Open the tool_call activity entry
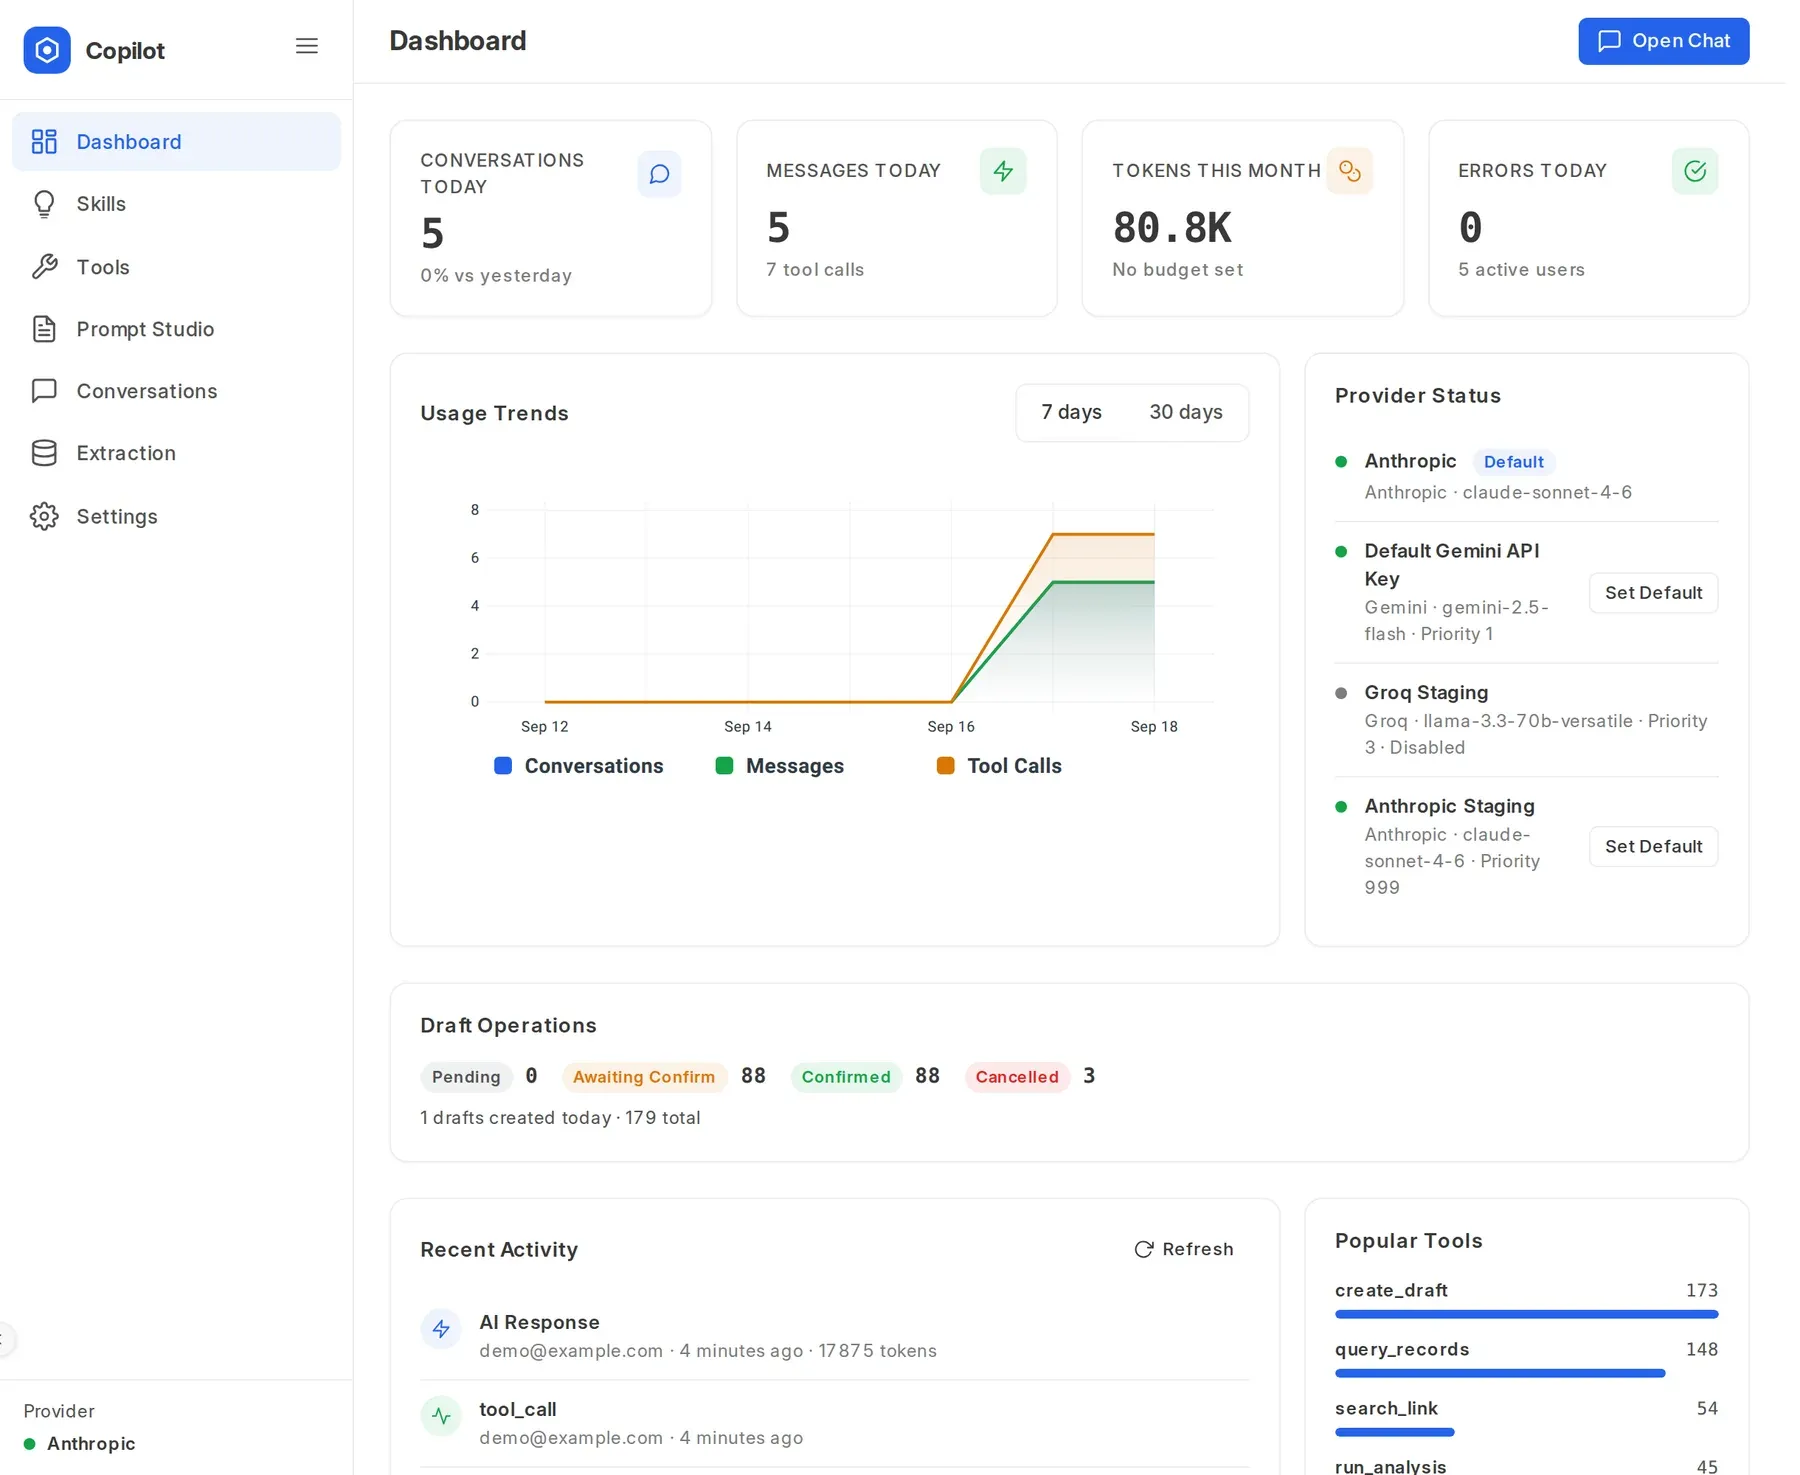 click(834, 1423)
